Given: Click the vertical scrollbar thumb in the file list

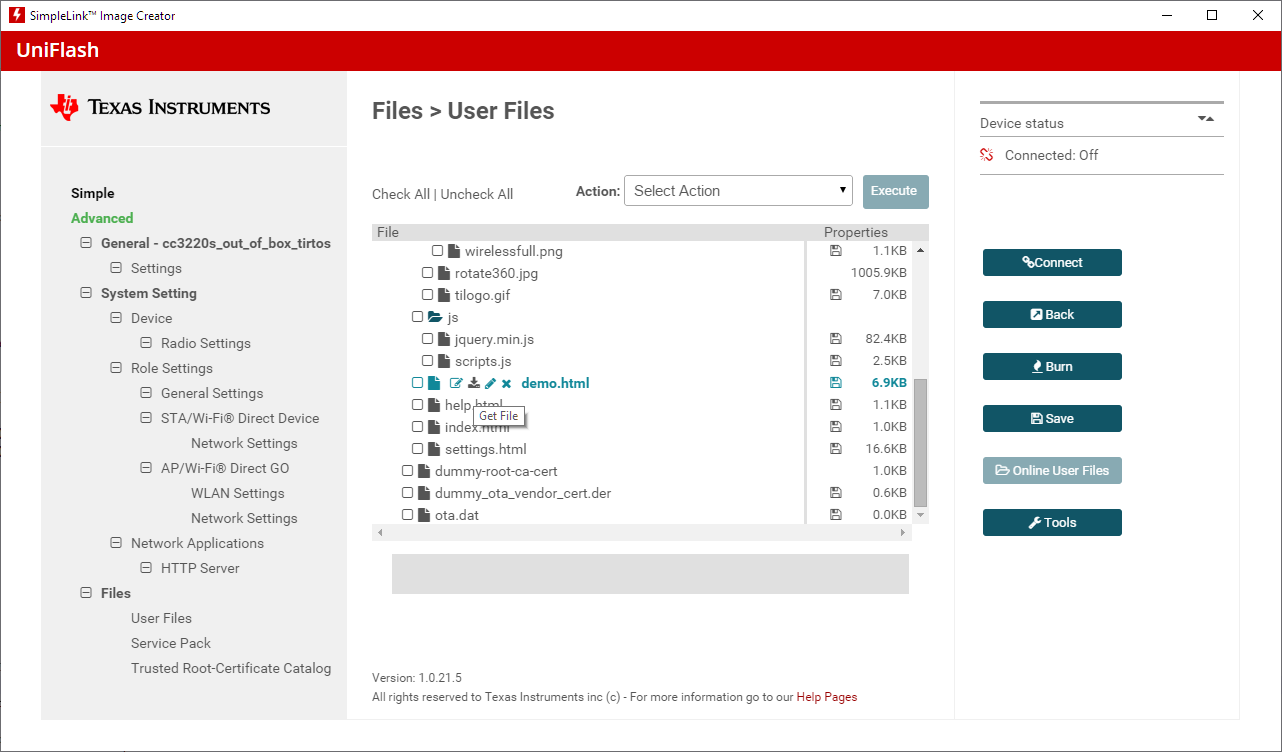Looking at the screenshot, I should pyautogui.click(x=921, y=442).
